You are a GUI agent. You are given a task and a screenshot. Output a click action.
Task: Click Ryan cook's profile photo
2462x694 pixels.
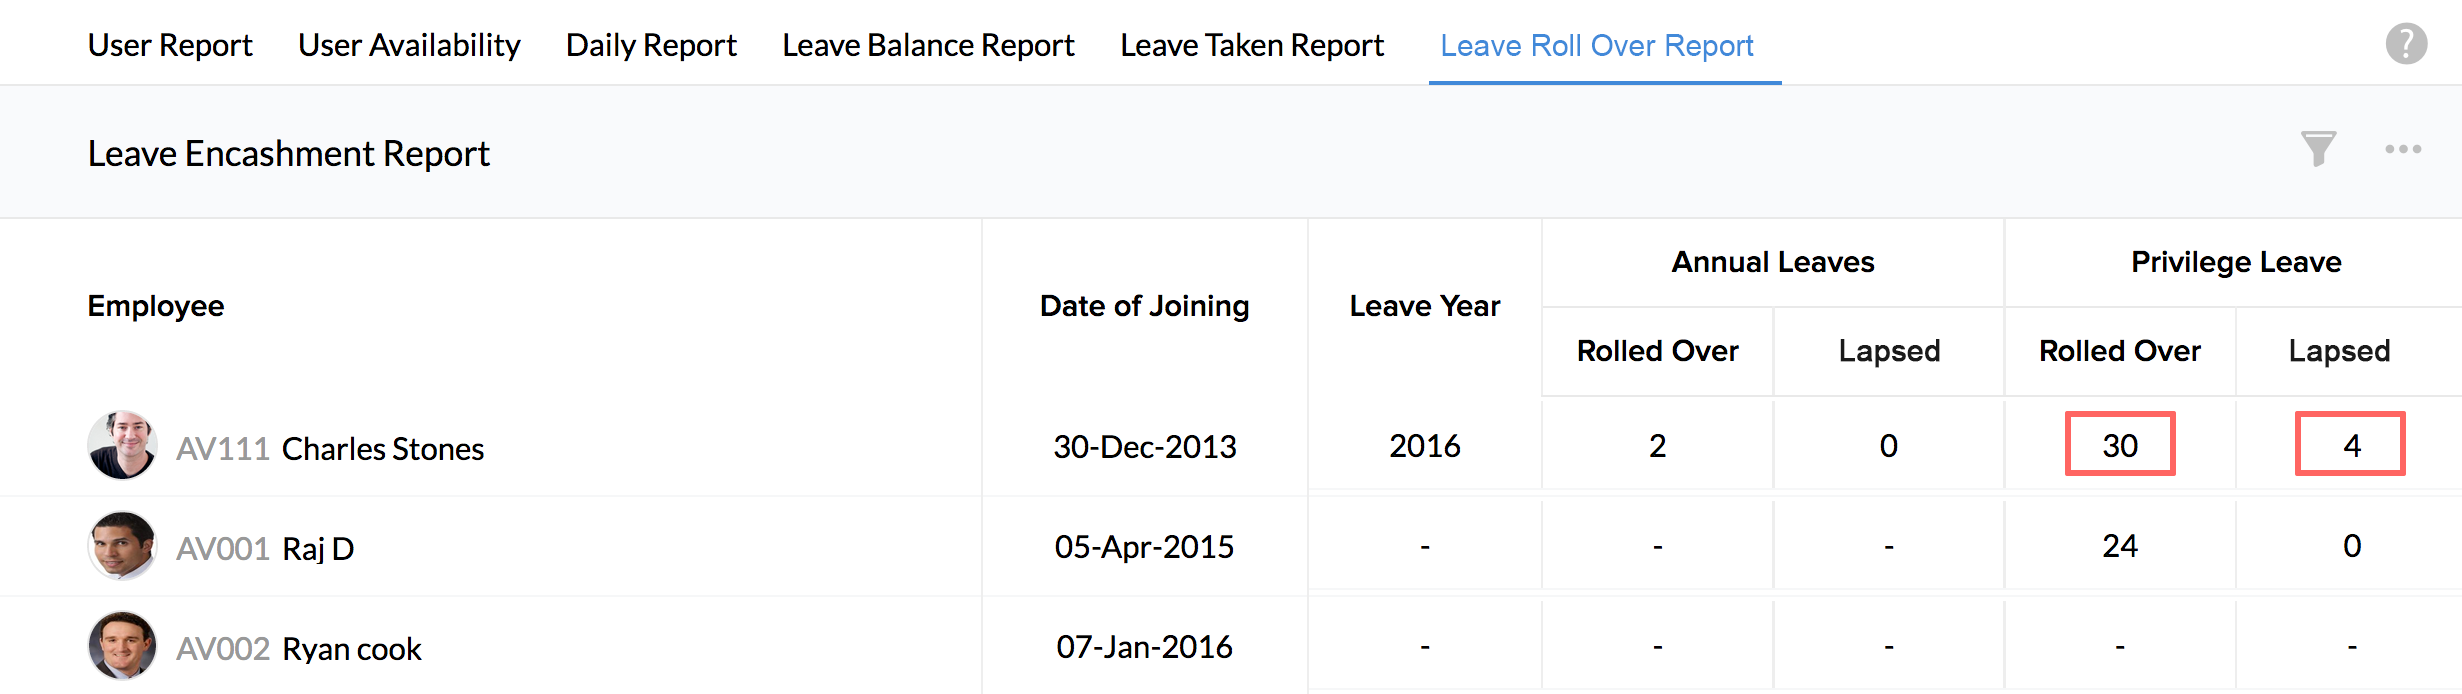tap(122, 646)
